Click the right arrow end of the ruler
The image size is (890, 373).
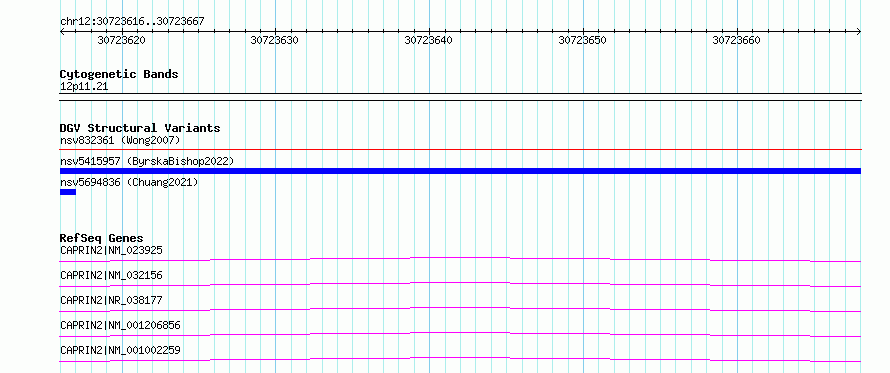(859, 32)
